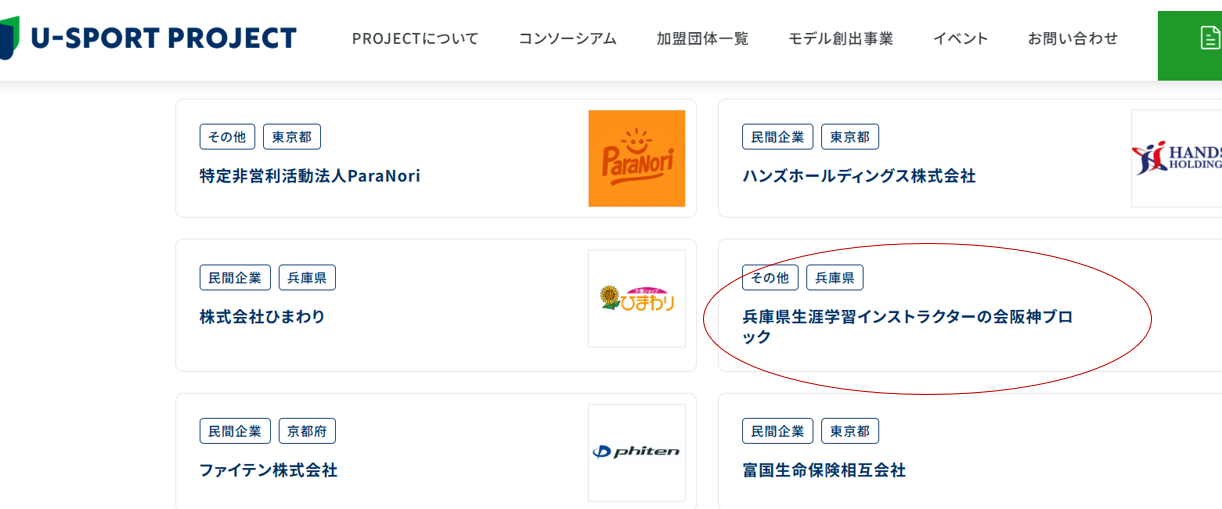Open the ParaNori orange logo thumbnail
Screen dimensions: 1222x509
636,158
